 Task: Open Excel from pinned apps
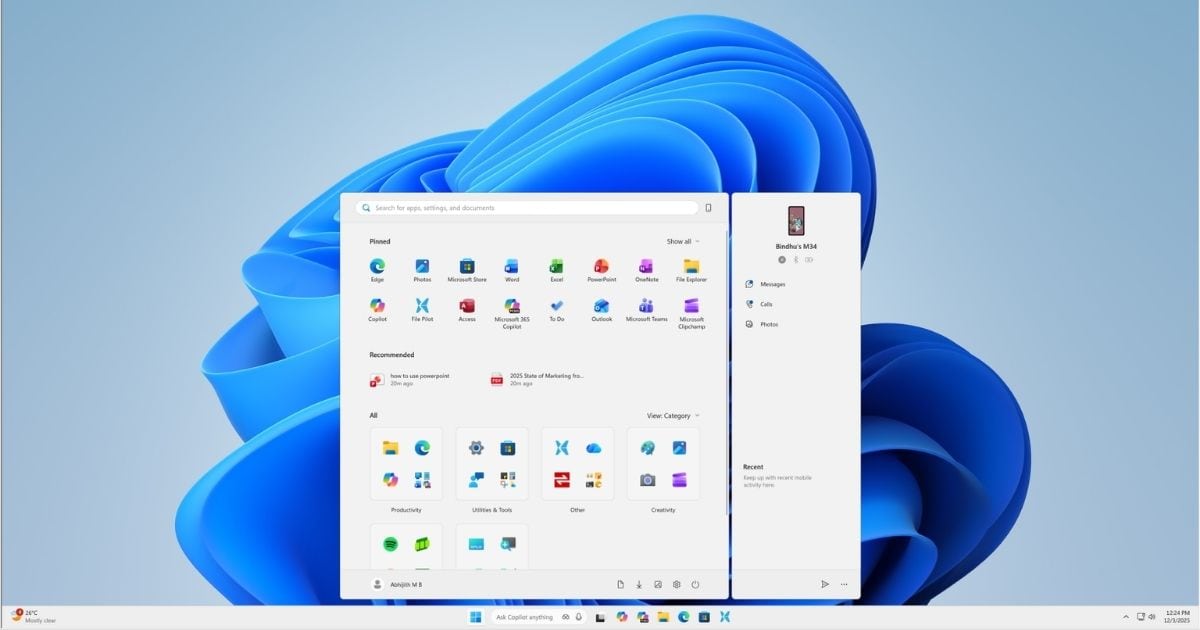click(x=556, y=270)
